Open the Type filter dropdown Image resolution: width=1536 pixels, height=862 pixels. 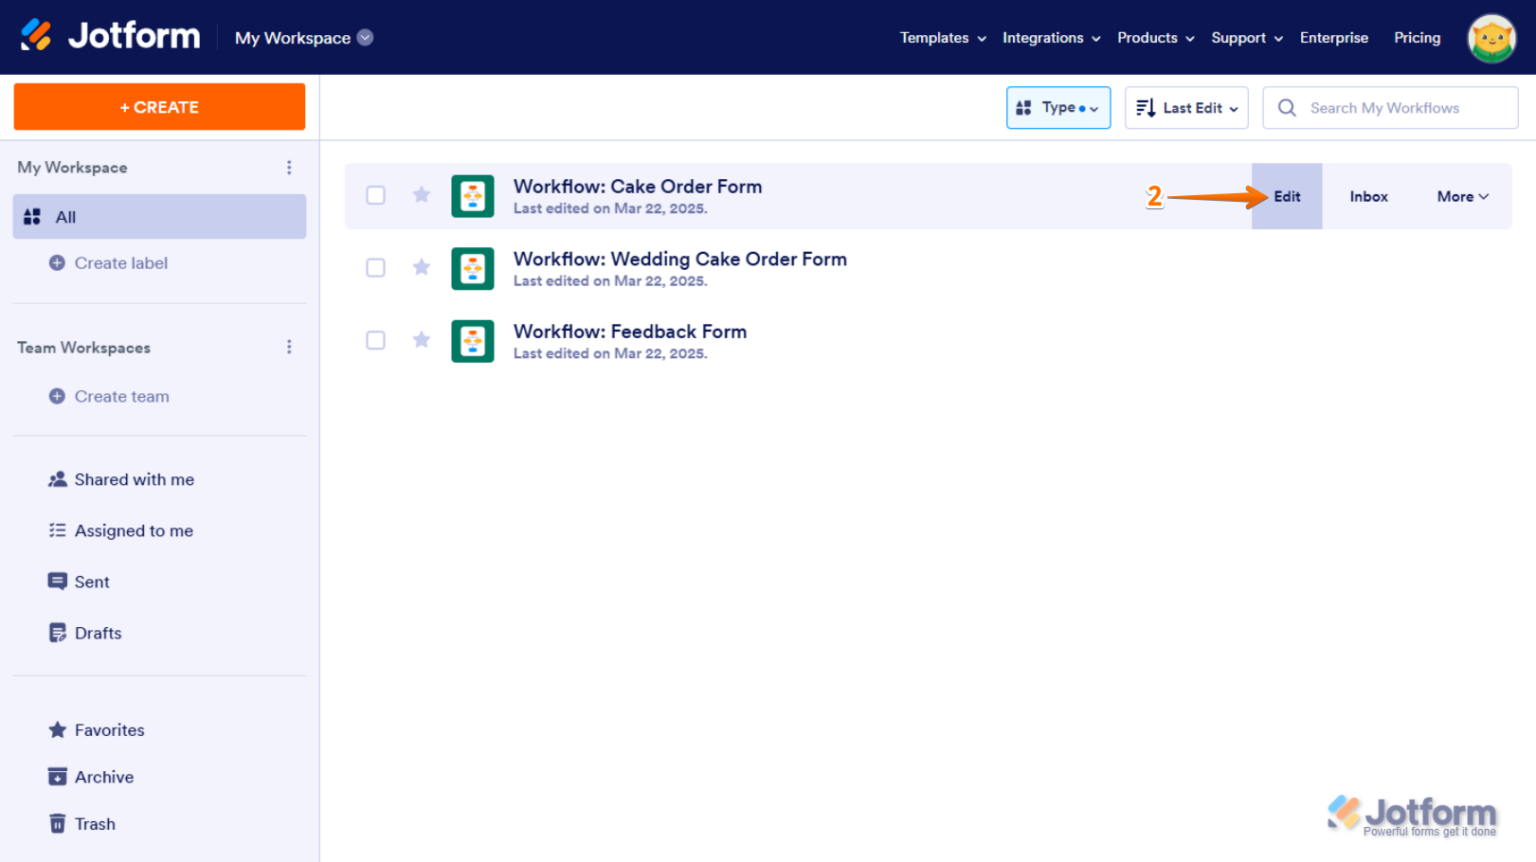[x=1058, y=107]
